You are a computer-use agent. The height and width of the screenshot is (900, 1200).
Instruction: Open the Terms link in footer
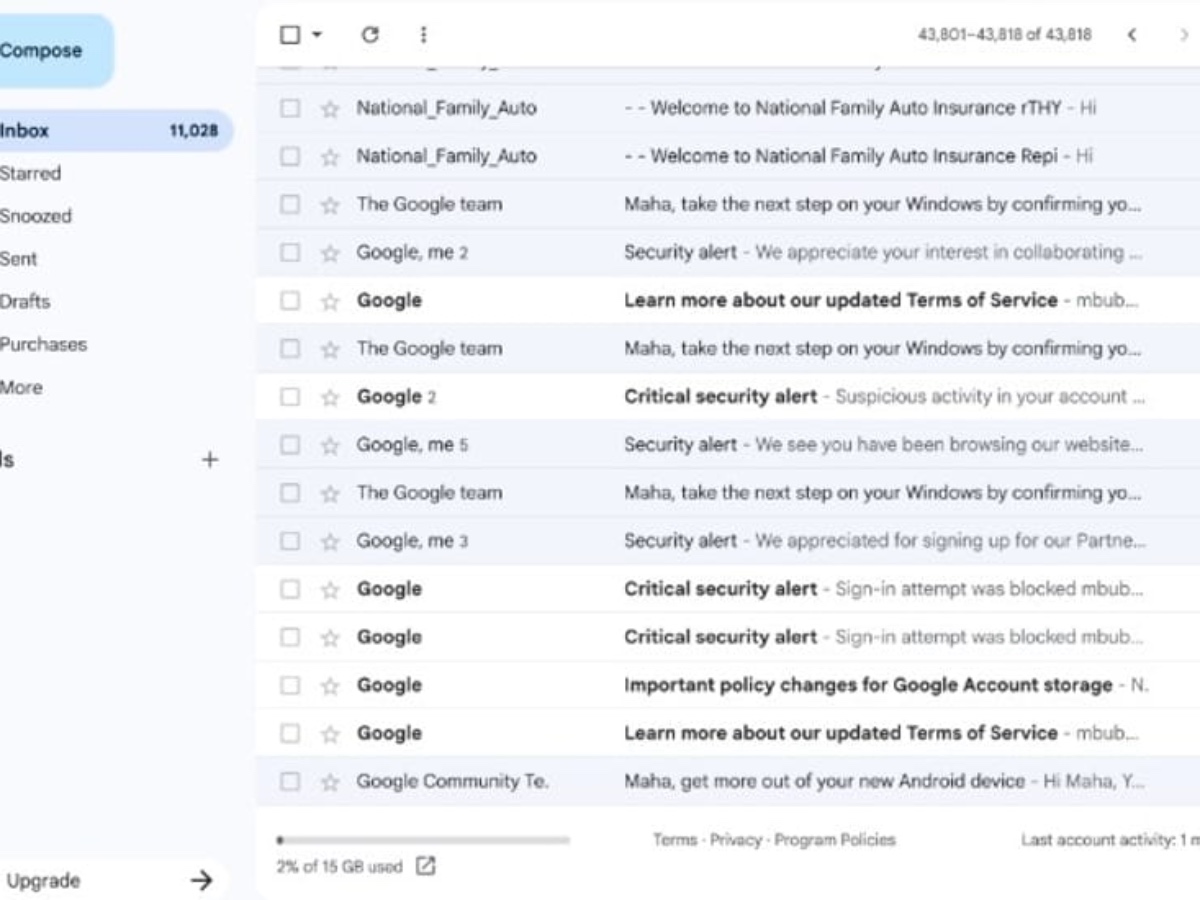click(x=675, y=840)
